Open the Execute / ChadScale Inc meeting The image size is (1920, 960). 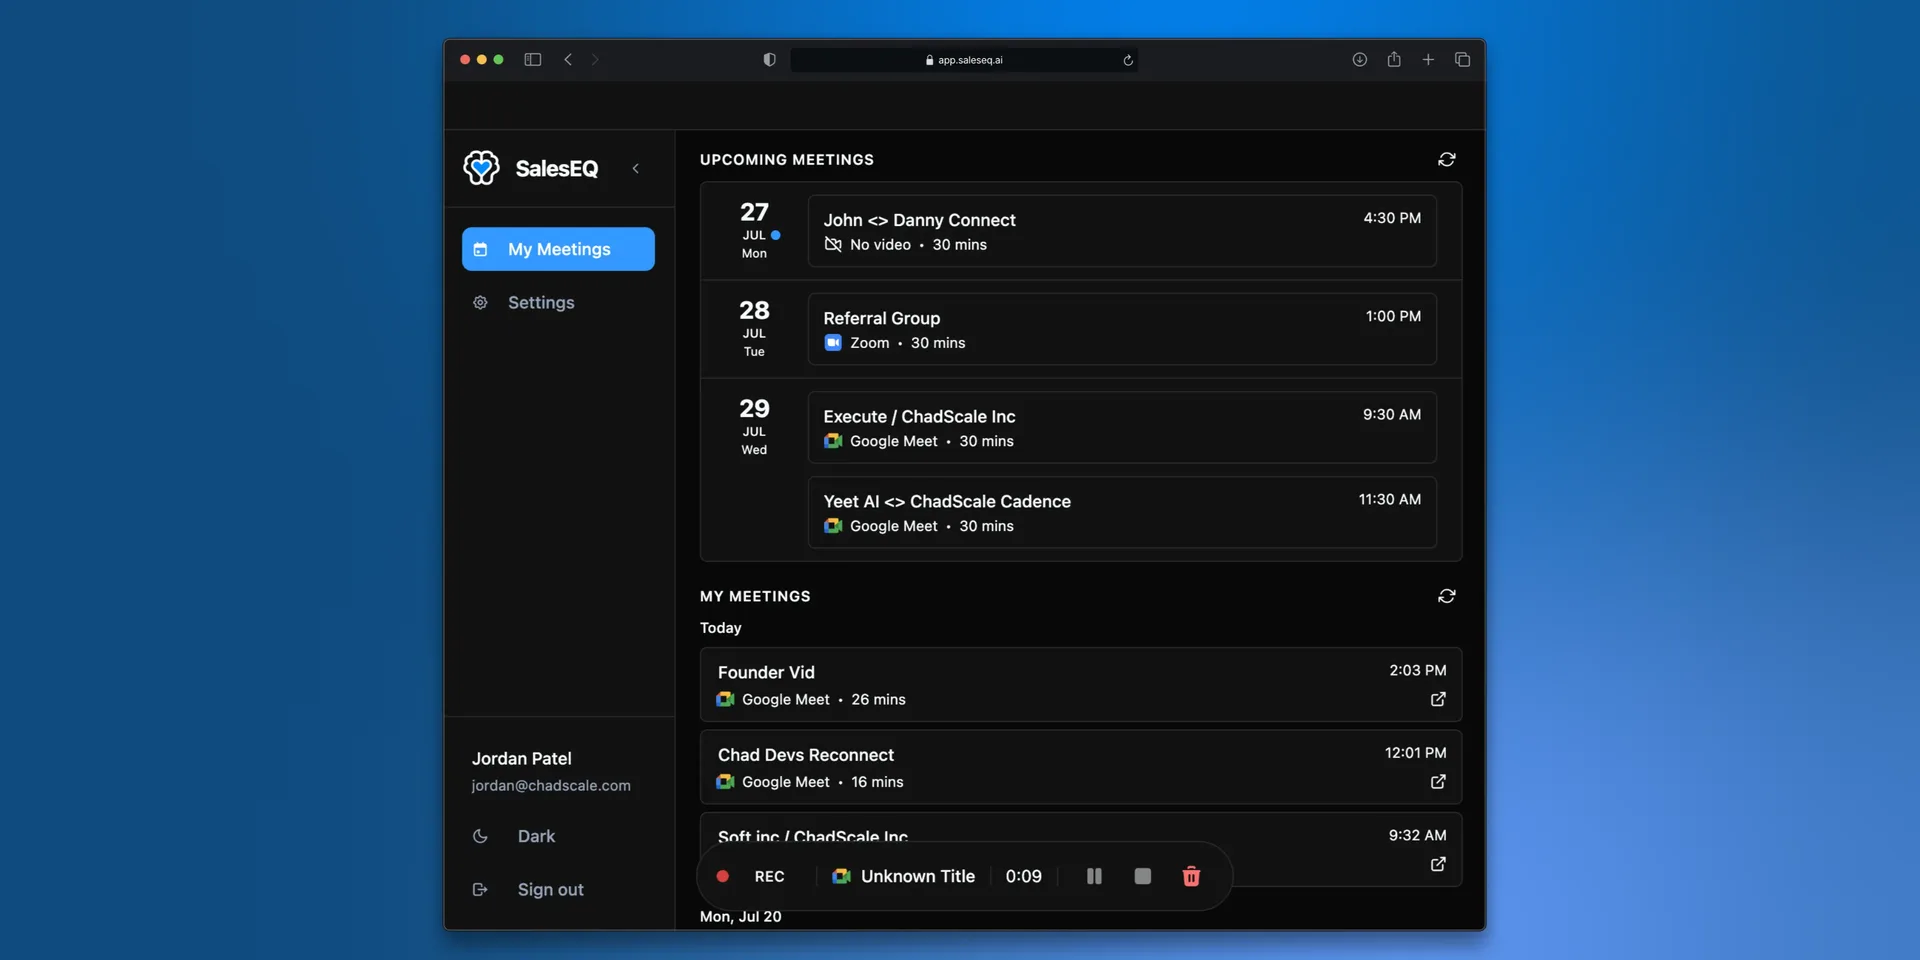(x=1122, y=427)
